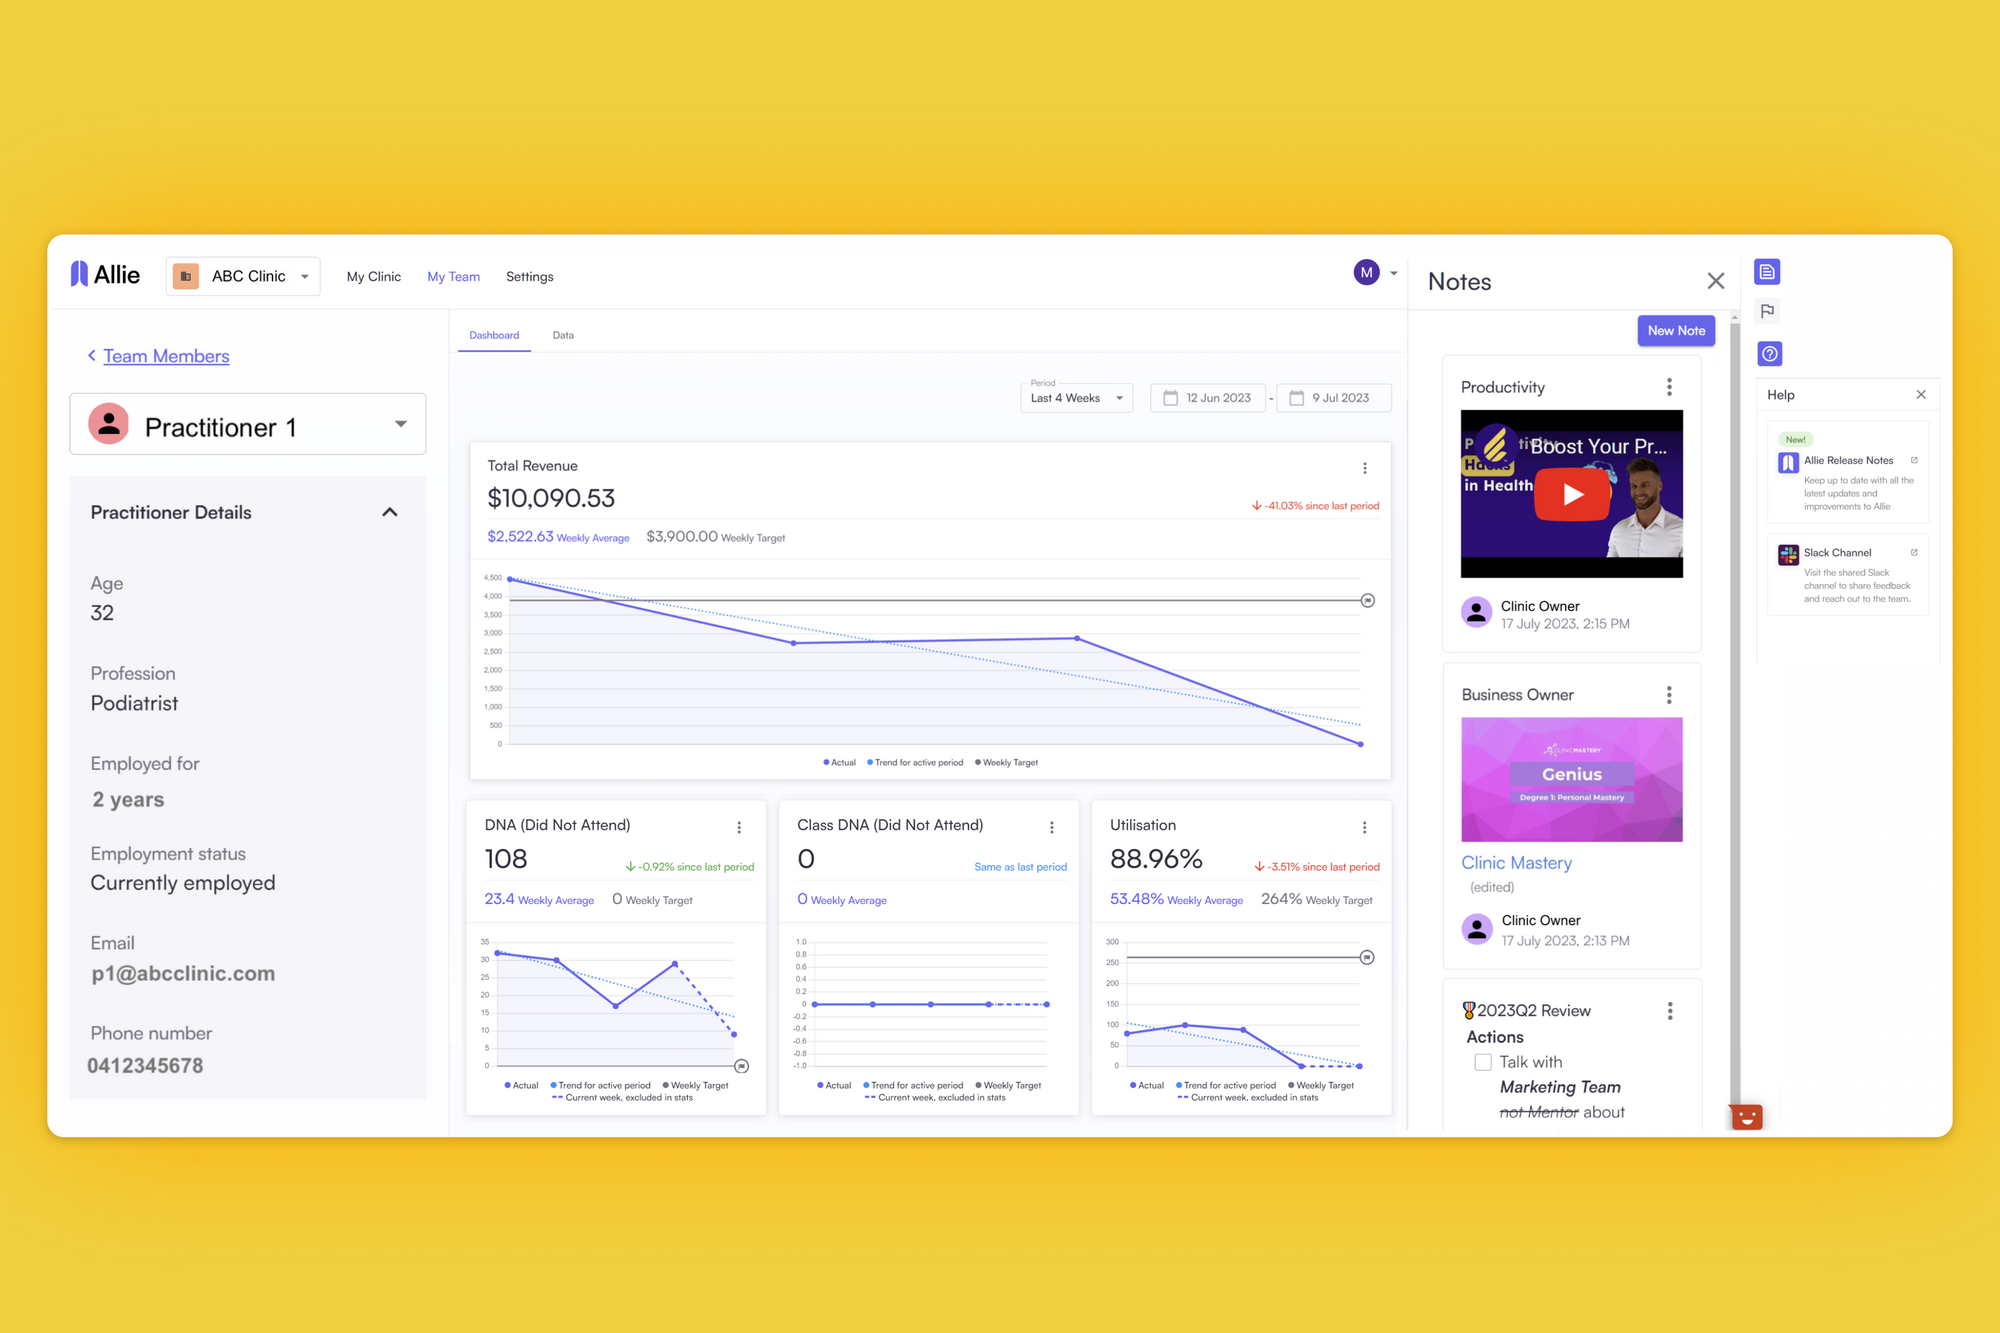The image size is (2000, 1333).
Task: Select the Last 4 Weeks period dropdown
Action: click(x=1071, y=397)
